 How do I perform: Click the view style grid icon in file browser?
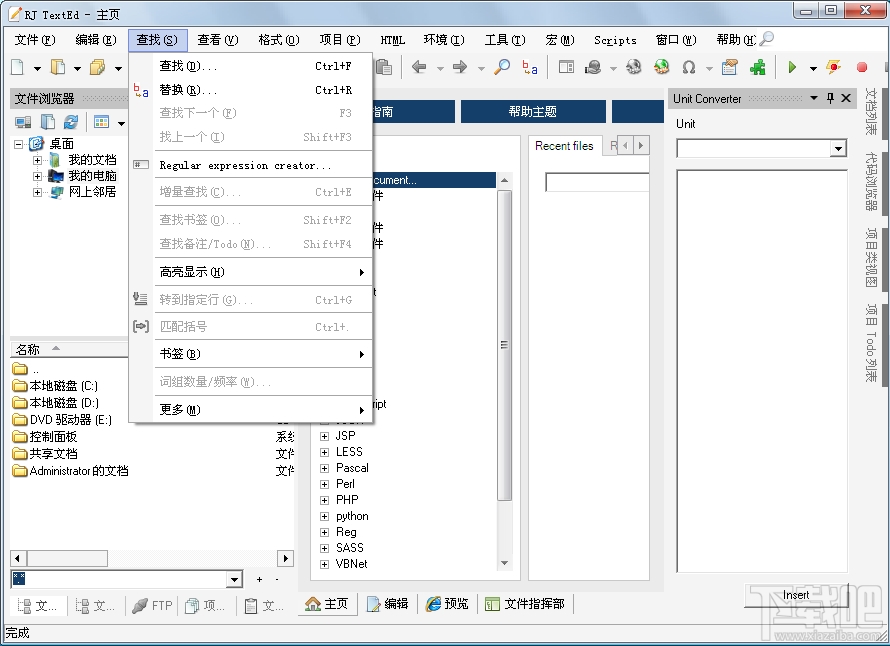102,122
